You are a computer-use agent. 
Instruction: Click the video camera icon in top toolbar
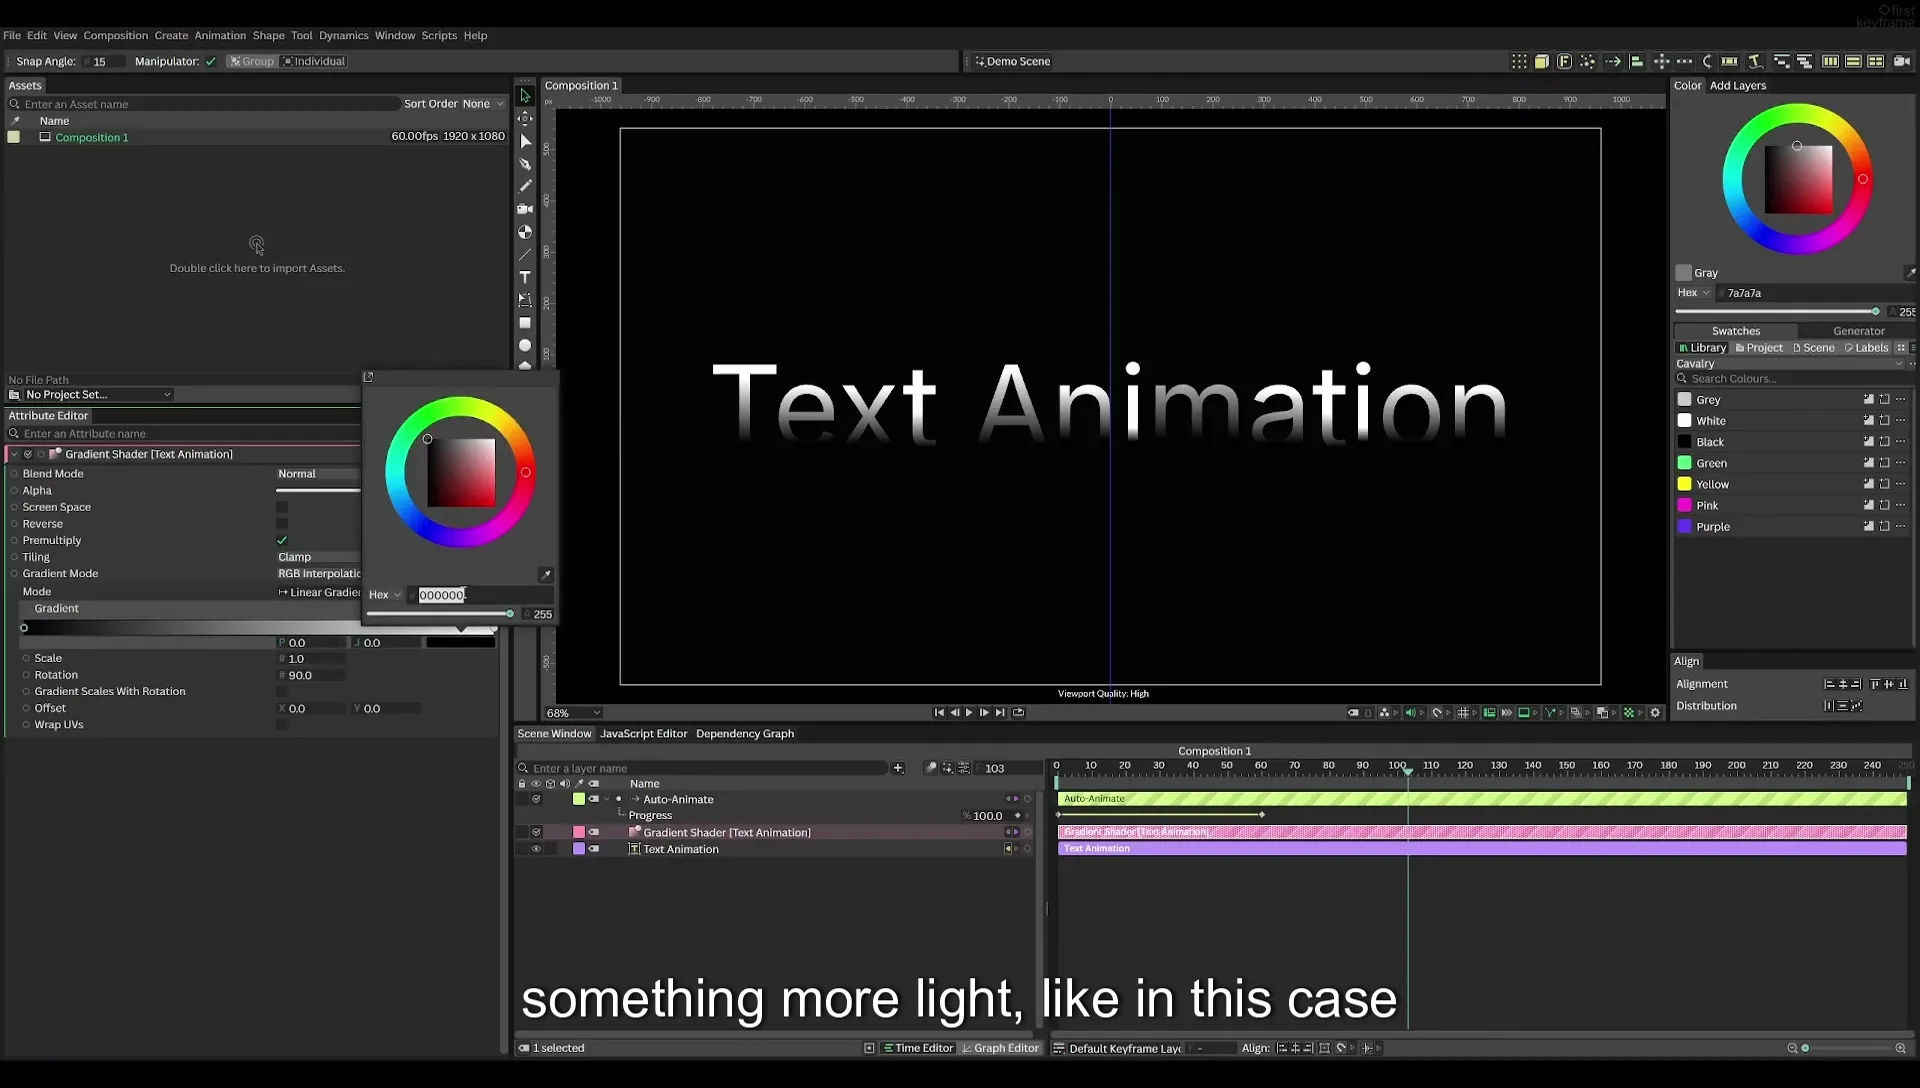[x=1901, y=62]
